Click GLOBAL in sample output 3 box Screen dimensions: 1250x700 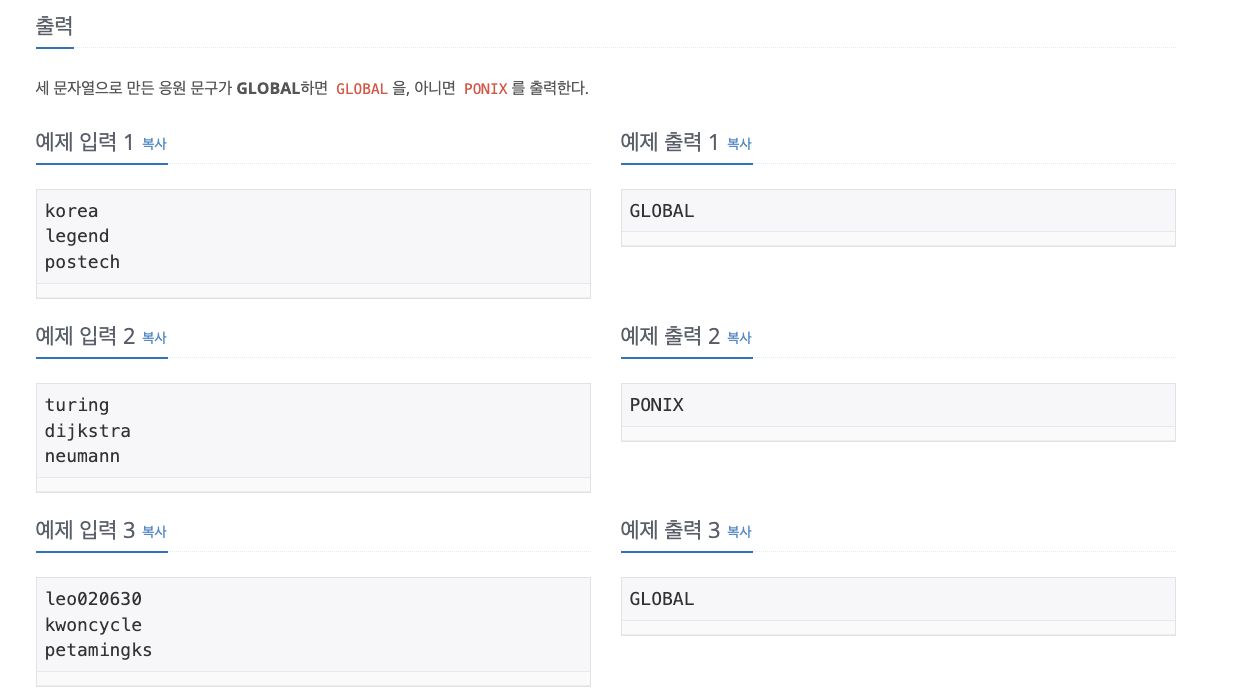pyautogui.click(x=662, y=599)
